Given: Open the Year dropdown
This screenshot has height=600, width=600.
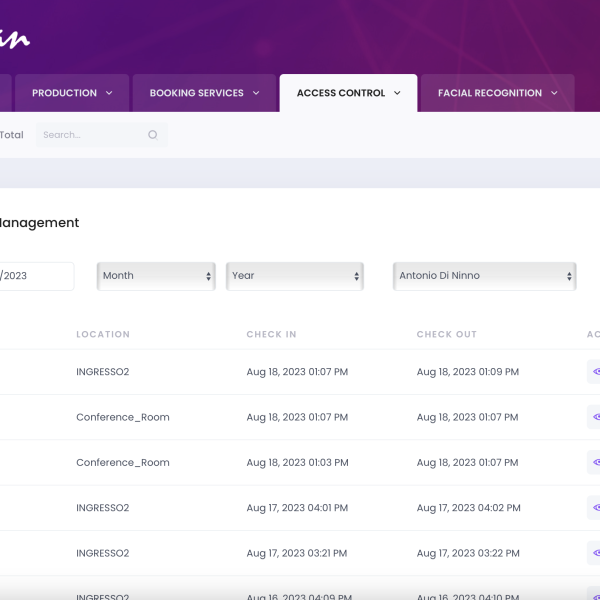Looking at the screenshot, I should click(x=295, y=276).
